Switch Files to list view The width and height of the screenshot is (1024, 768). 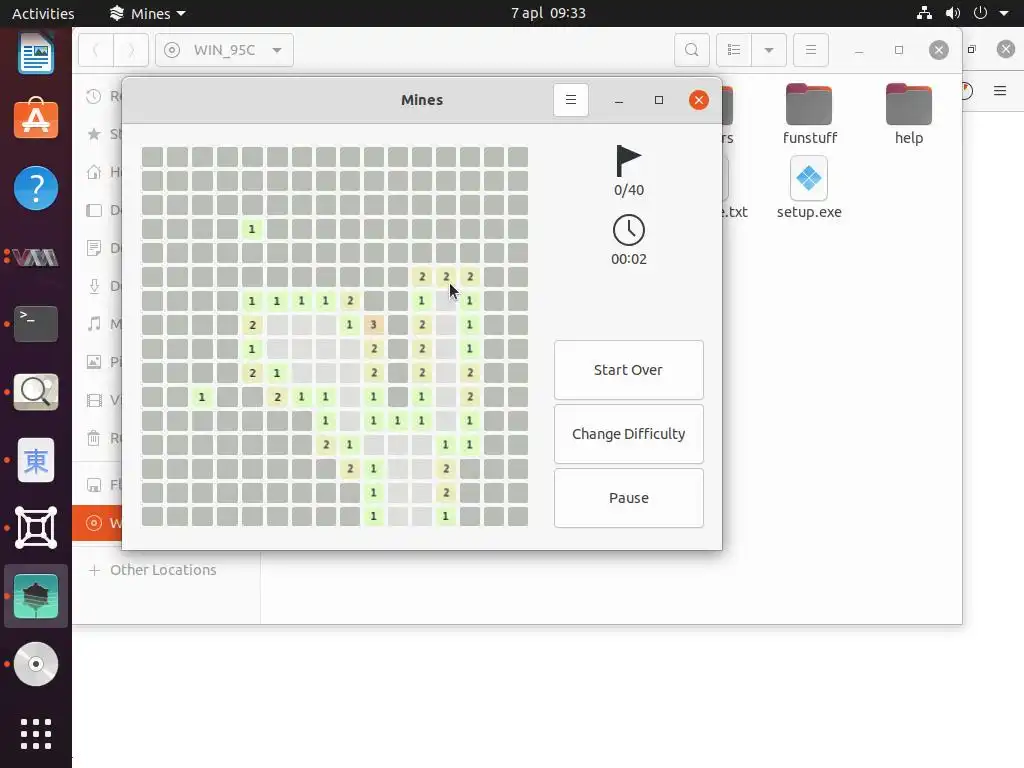(734, 50)
